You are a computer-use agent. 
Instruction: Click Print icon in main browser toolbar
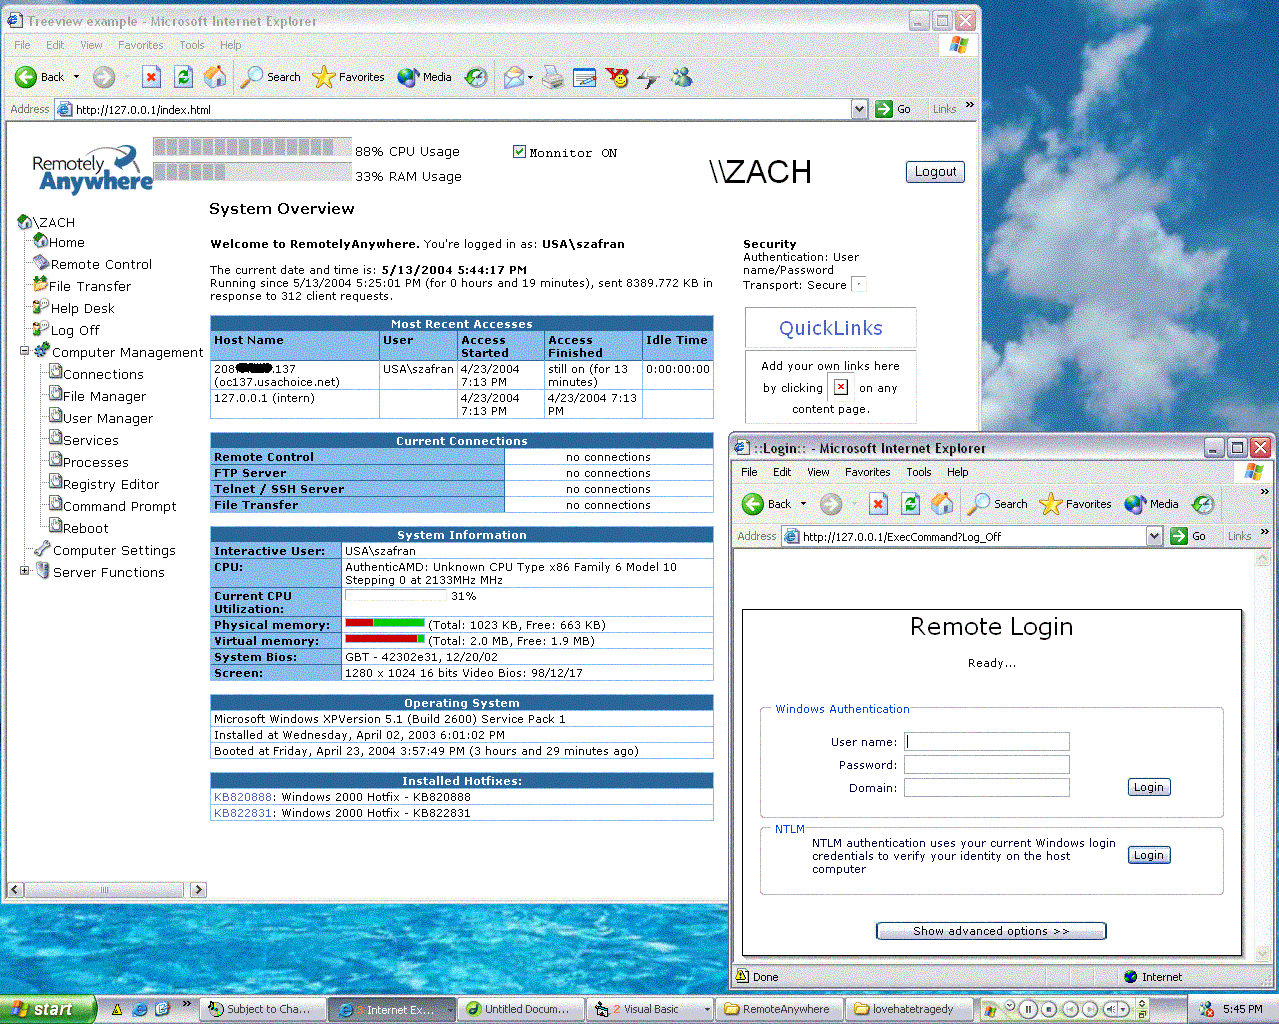coord(552,78)
